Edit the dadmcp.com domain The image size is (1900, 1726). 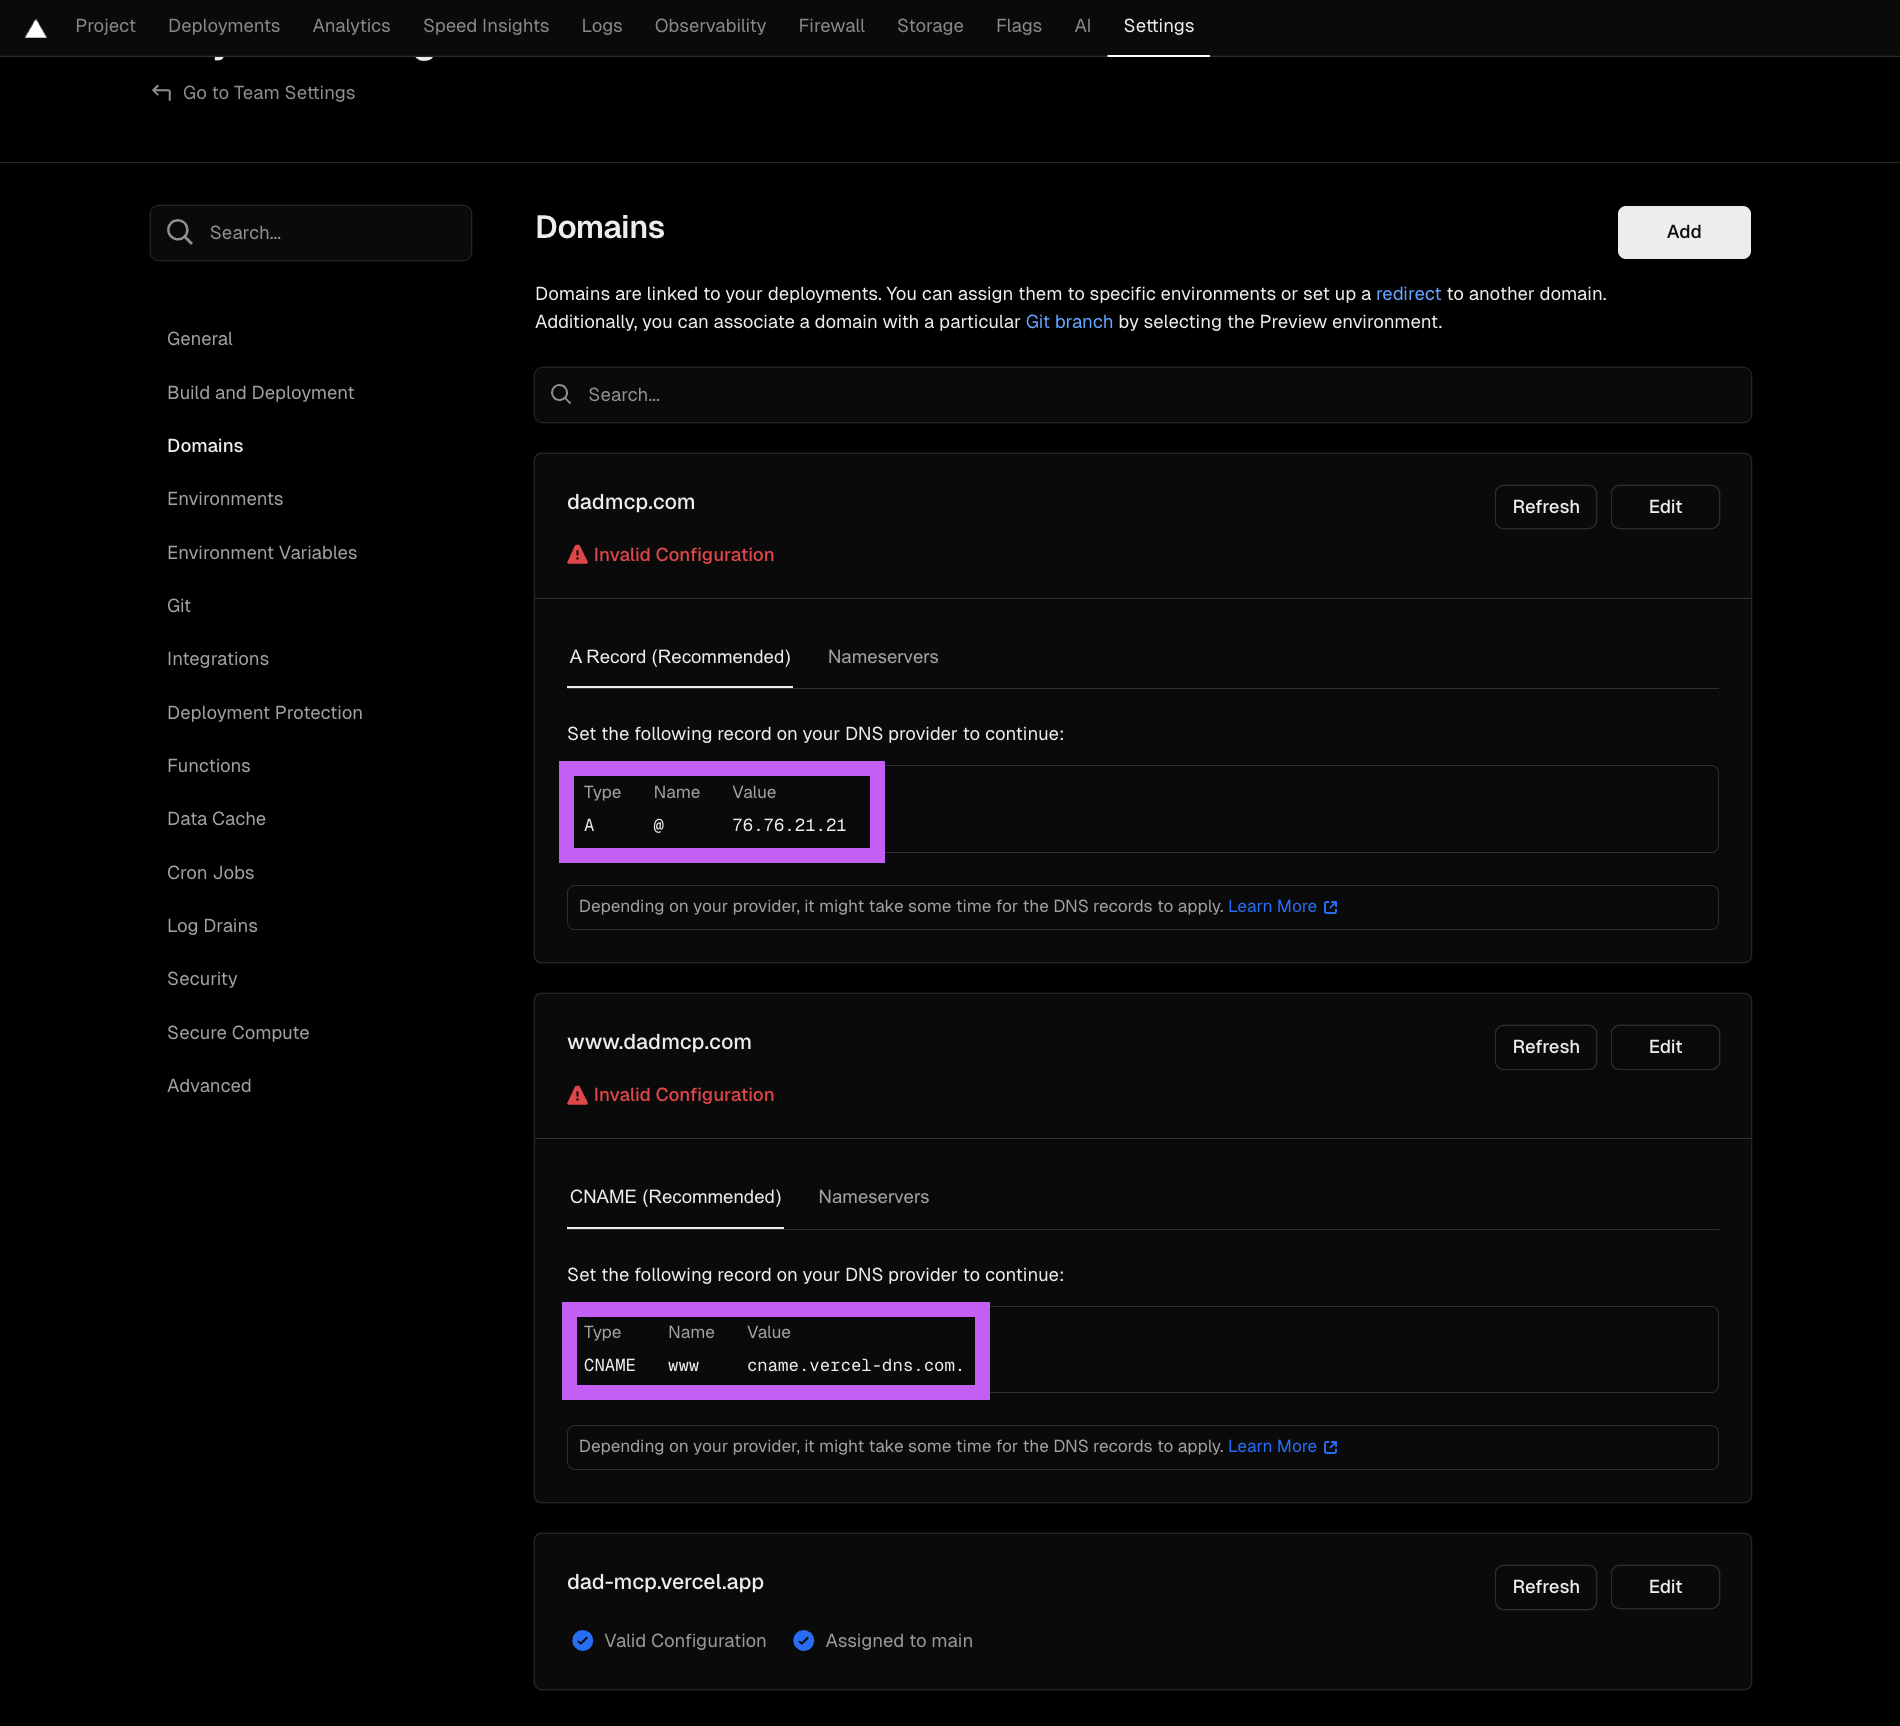pyautogui.click(x=1665, y=507)
